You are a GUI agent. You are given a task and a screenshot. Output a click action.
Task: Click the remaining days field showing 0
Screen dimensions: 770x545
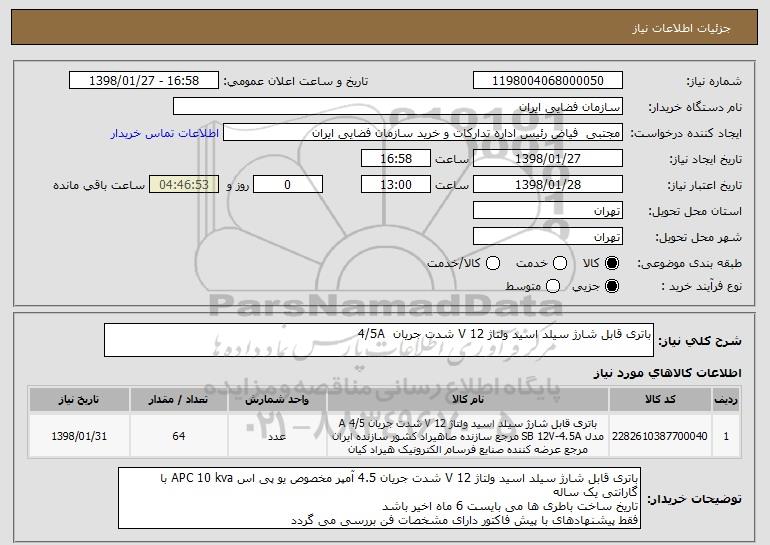coord(288,185)
